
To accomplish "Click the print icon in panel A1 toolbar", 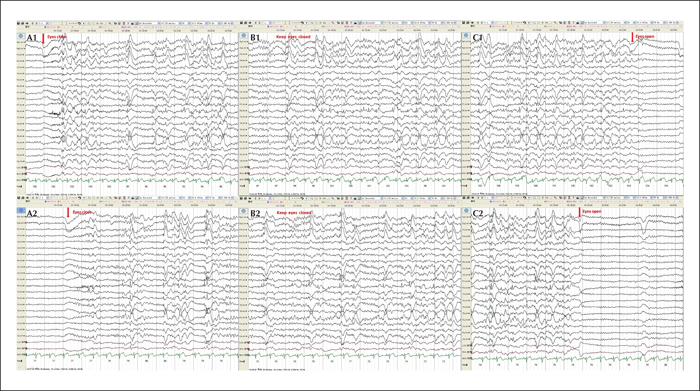I will click(x=22, y=23).
